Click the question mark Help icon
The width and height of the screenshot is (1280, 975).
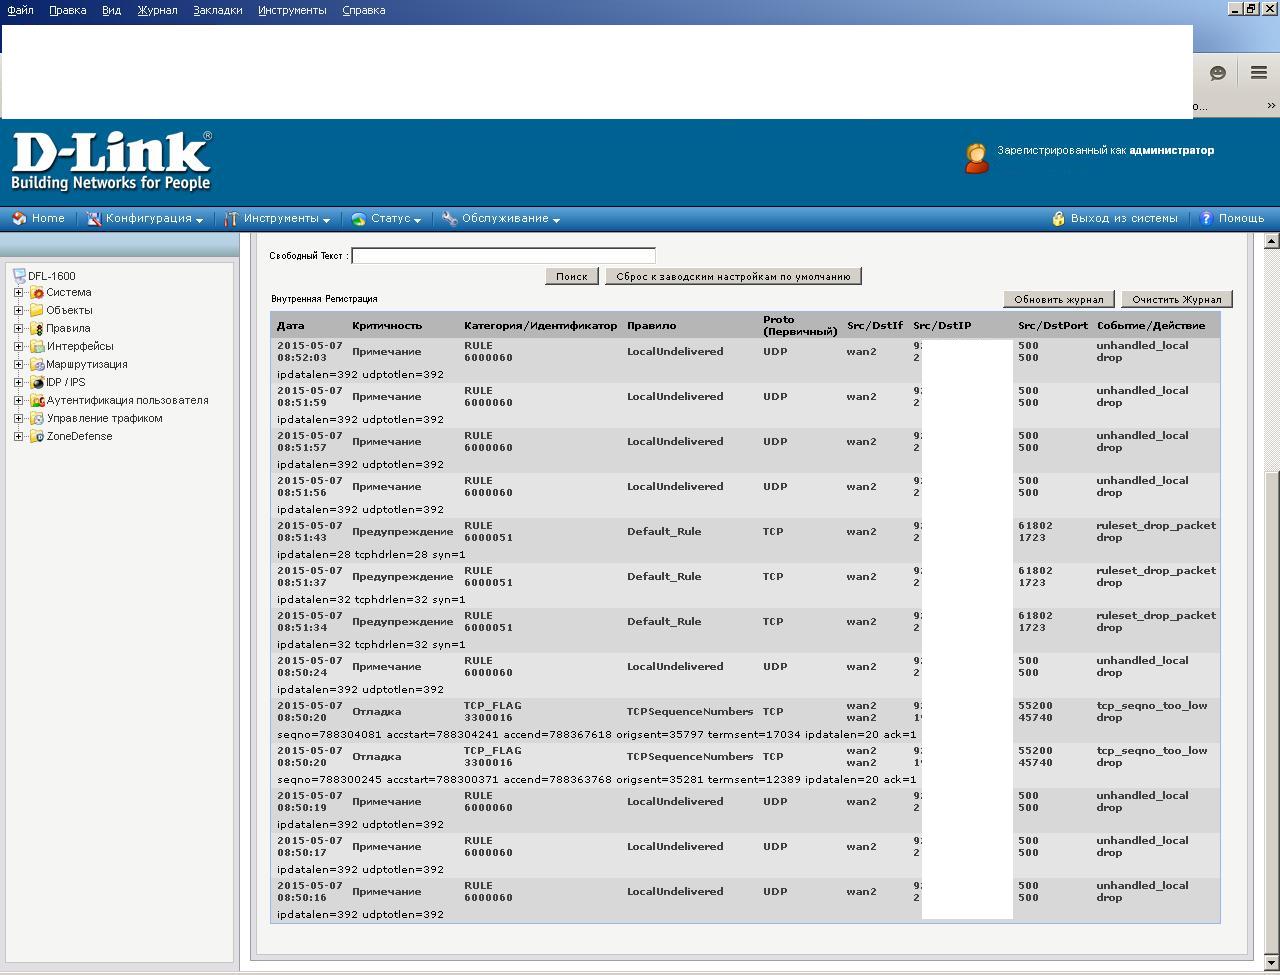[1206, 218]
